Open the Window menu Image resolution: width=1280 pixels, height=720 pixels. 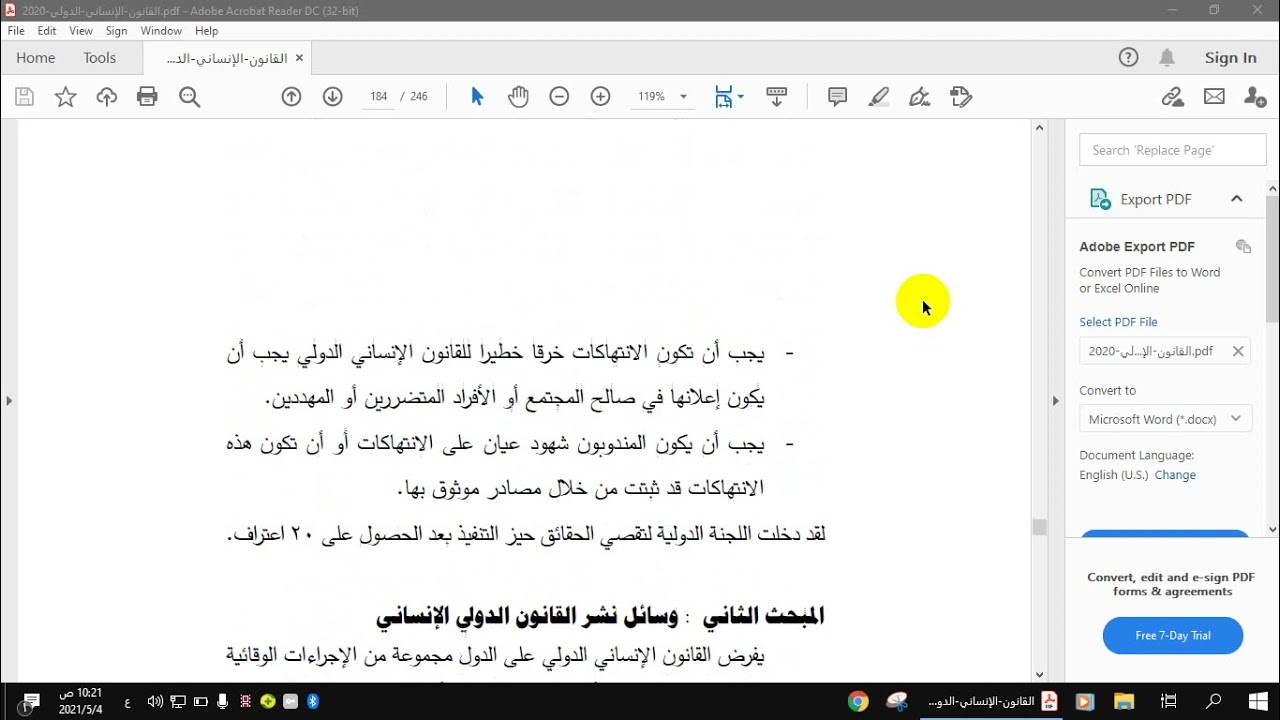[x=161, y=31]
